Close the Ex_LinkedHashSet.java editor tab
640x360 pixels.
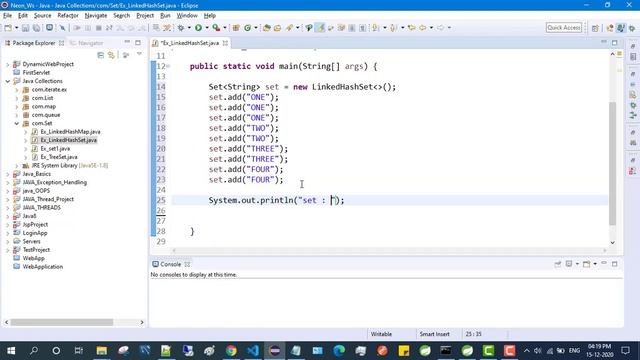pos(225,43)
